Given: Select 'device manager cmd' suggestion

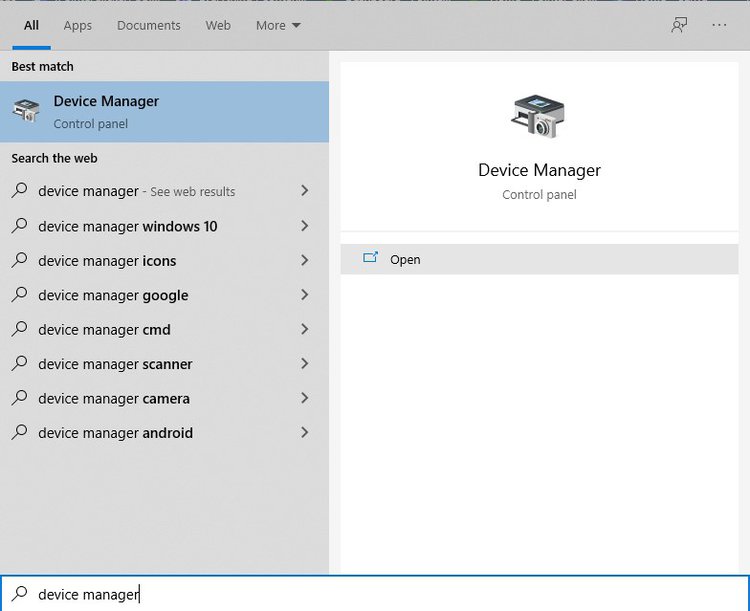Looking at the screenshot, I should [164, 329].
